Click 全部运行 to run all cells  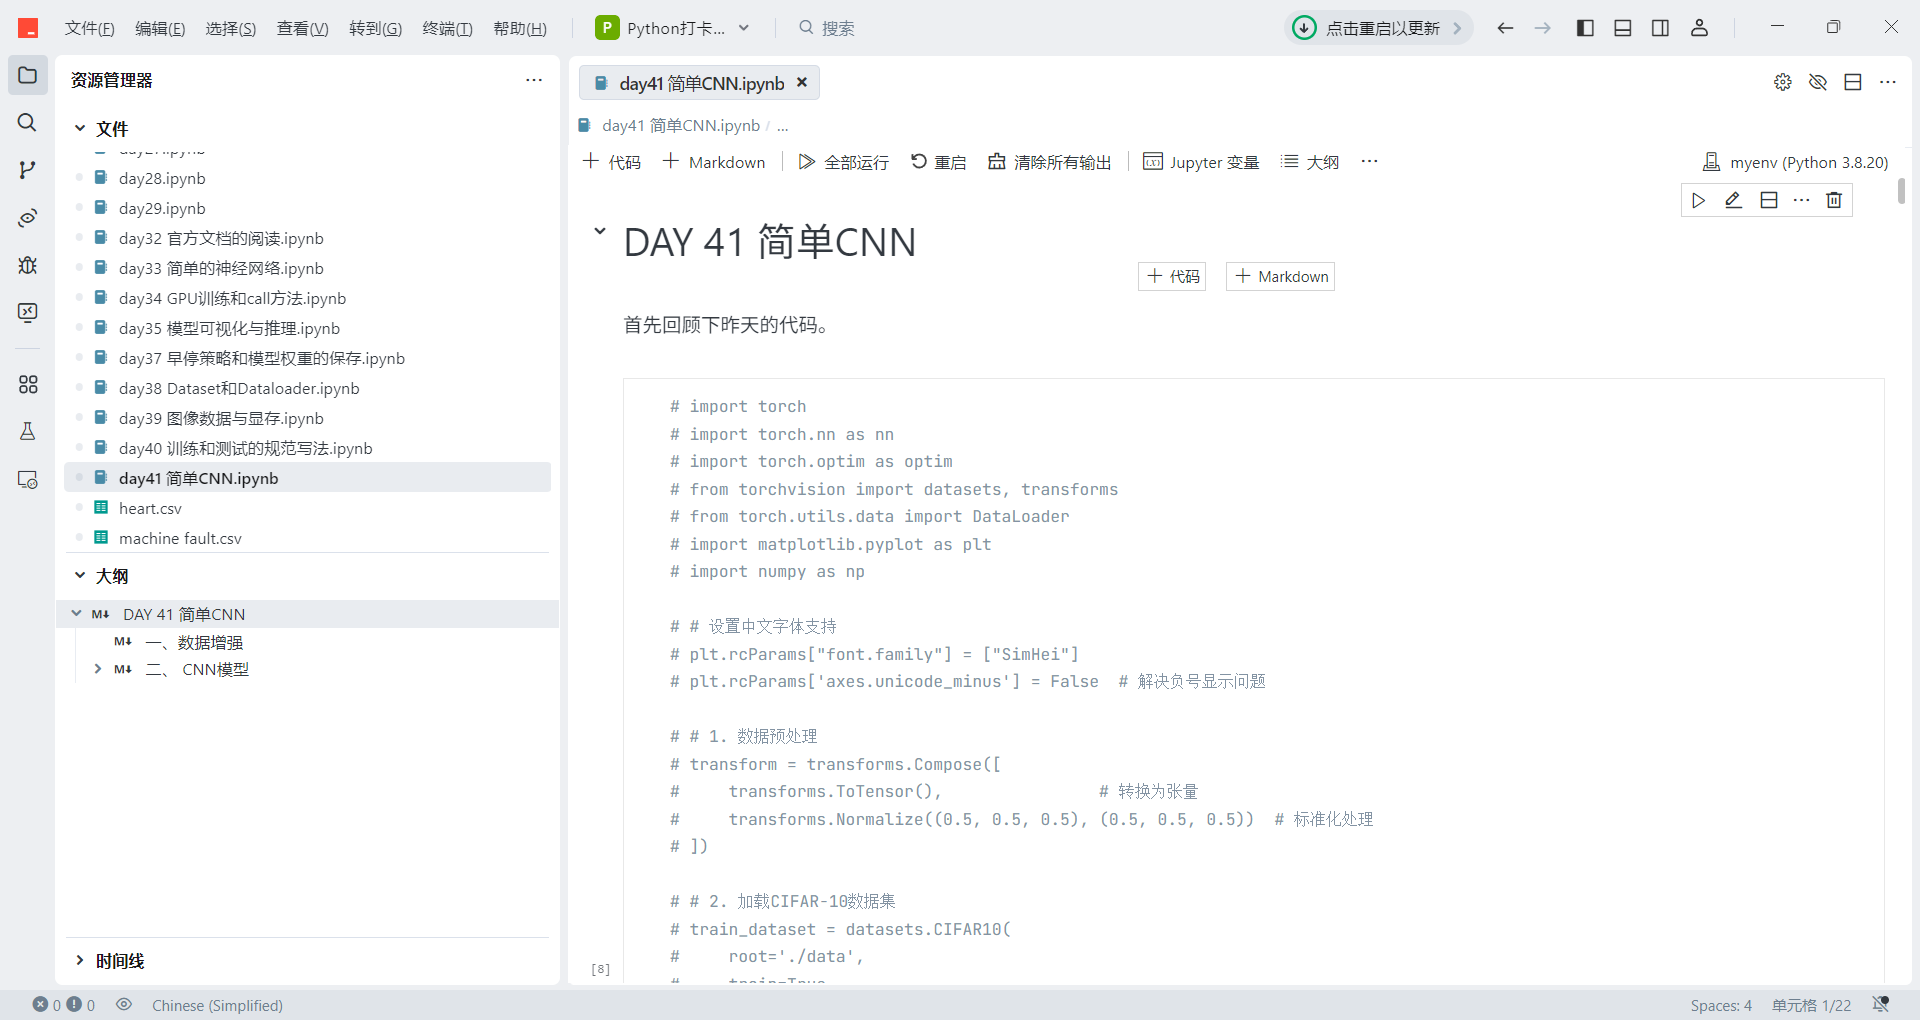point(843,161)
